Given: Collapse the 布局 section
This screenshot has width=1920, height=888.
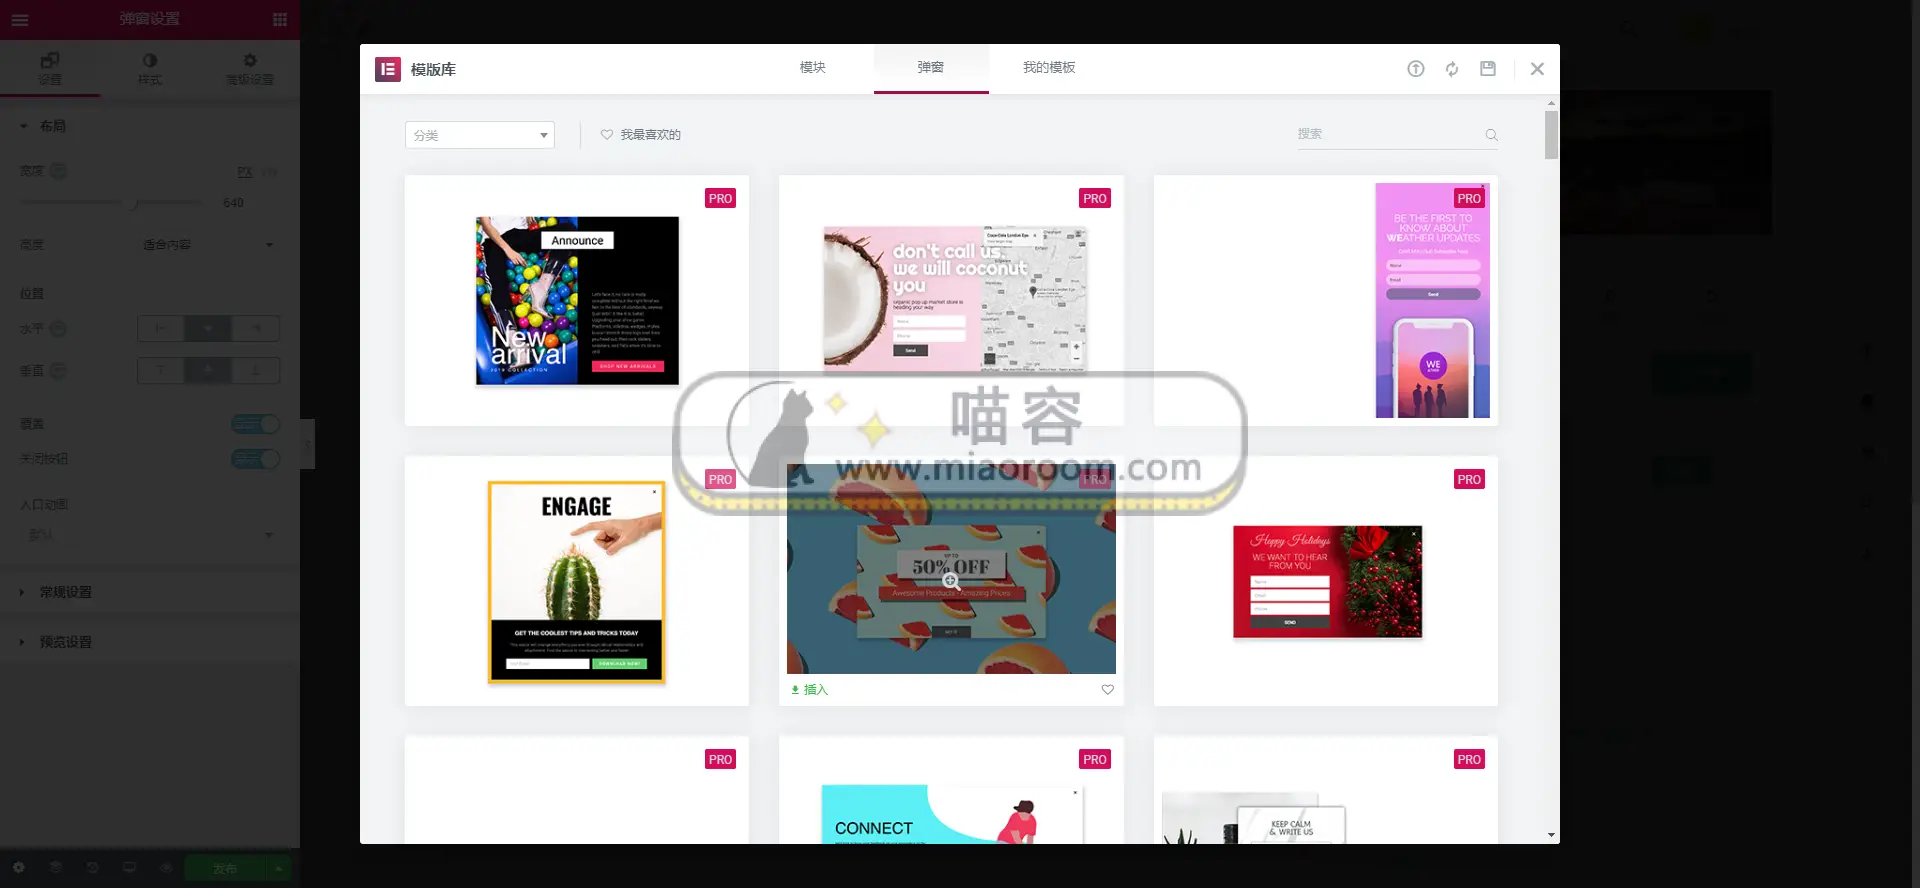Looking at the screenshot, I should coord(150,126).
